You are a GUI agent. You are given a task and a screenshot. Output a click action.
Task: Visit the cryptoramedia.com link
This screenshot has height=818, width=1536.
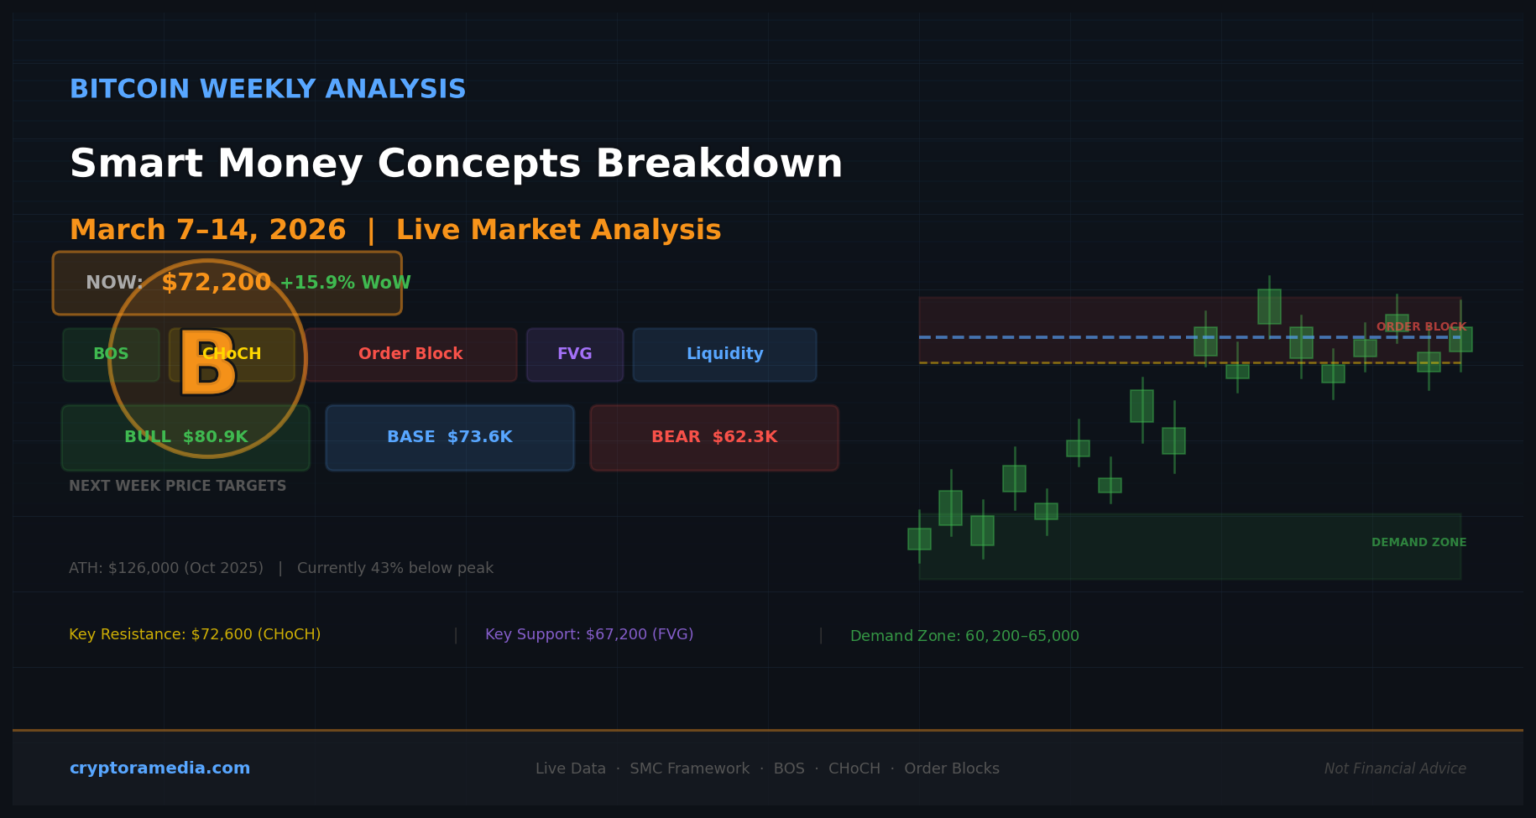click(x=160, y=768)
